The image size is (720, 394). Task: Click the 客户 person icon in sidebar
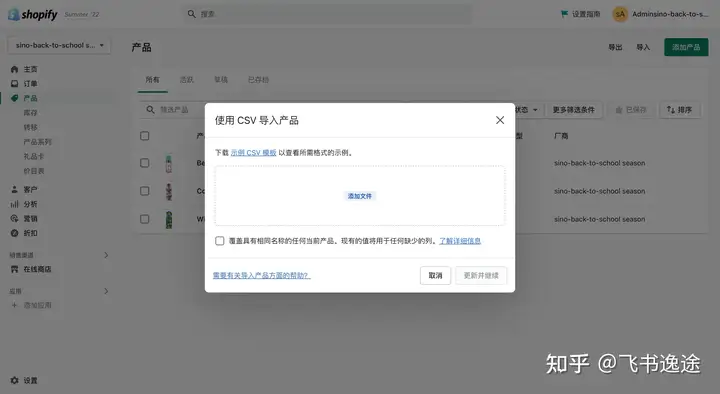14,189
